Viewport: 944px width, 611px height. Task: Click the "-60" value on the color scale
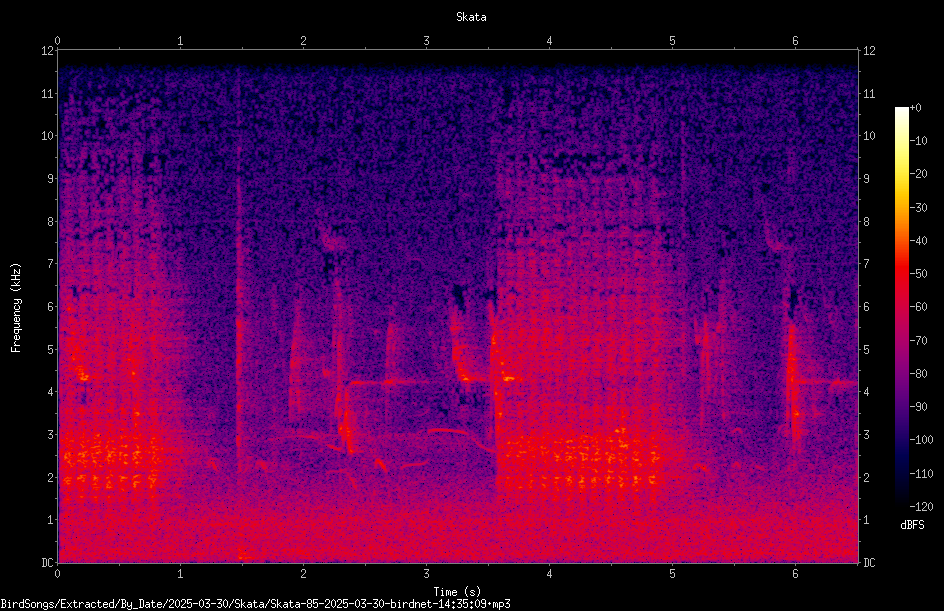click(x=919, y=307)
